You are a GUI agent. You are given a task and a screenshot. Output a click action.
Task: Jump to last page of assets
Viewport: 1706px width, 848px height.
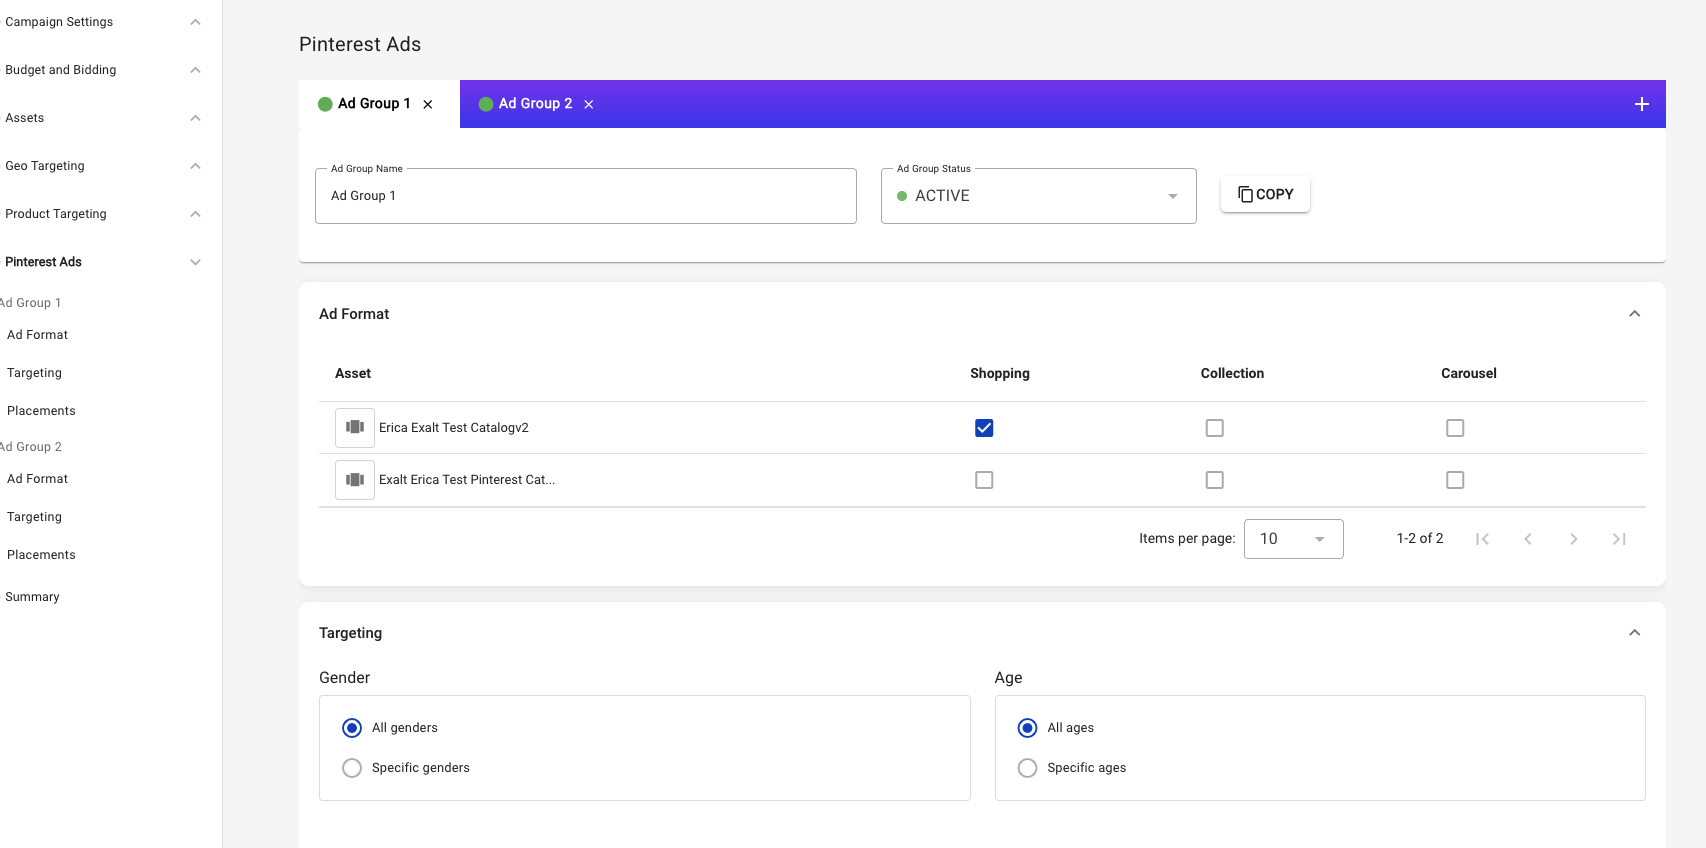(x=1619, y=539)
